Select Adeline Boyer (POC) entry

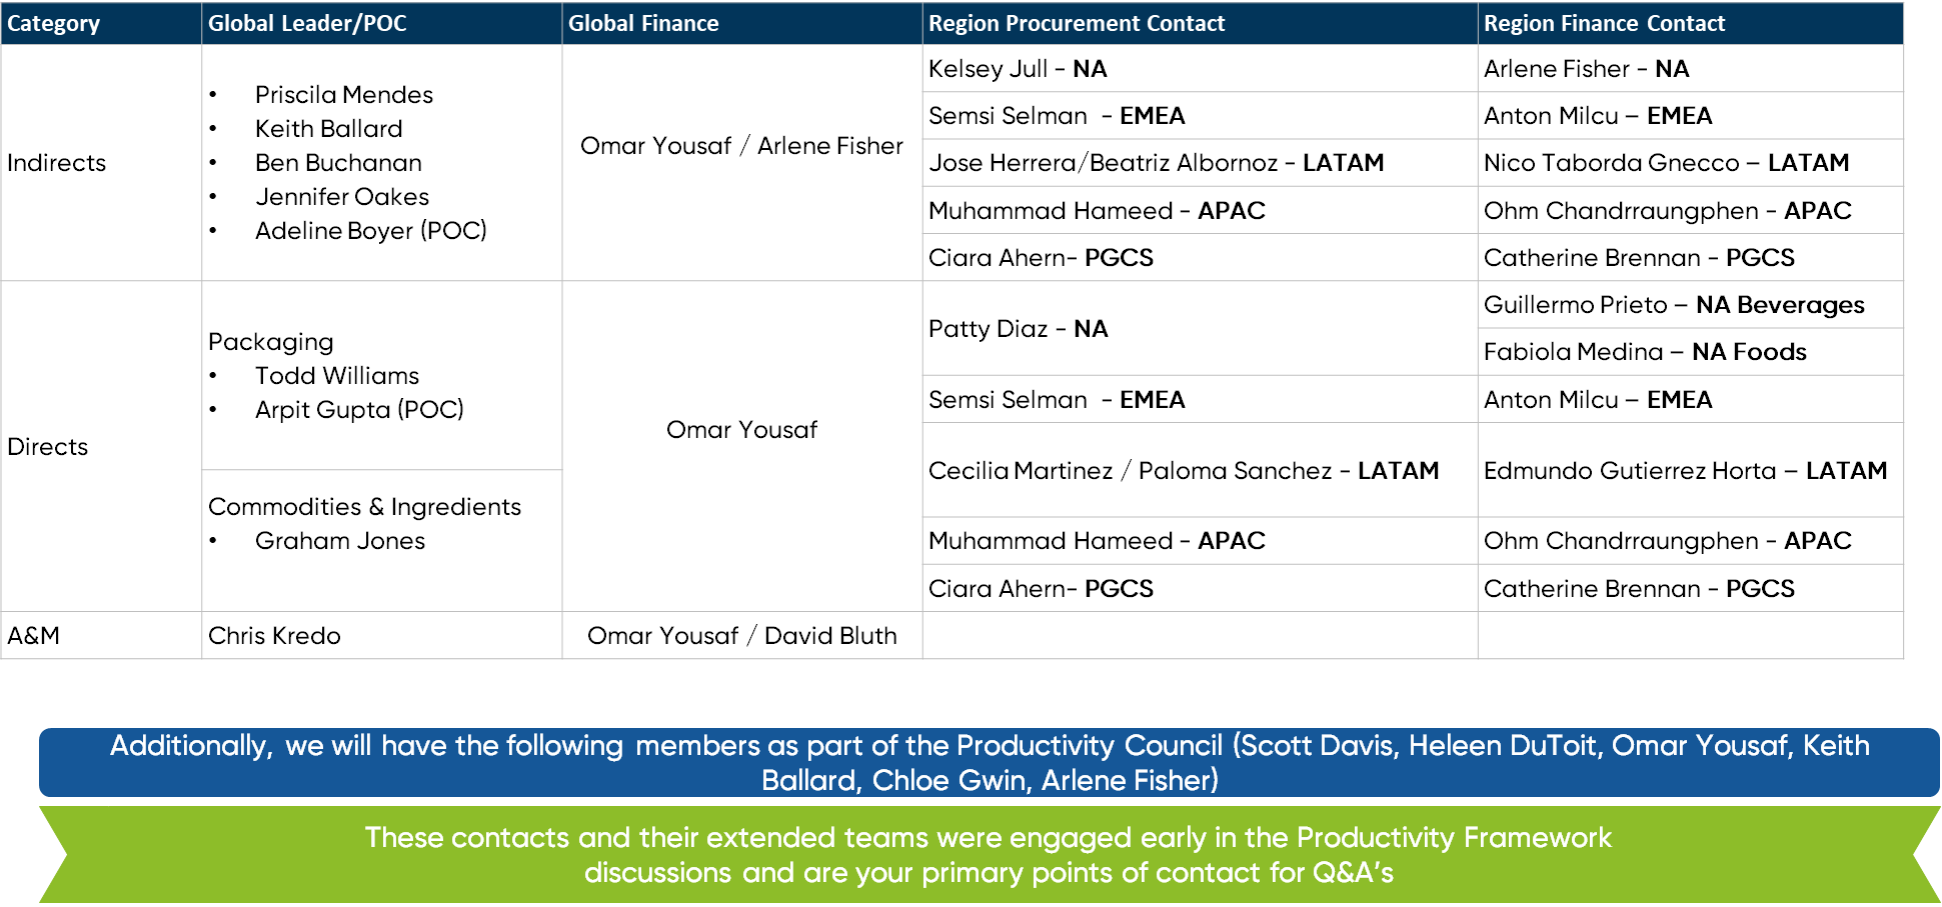coord(370,231)
